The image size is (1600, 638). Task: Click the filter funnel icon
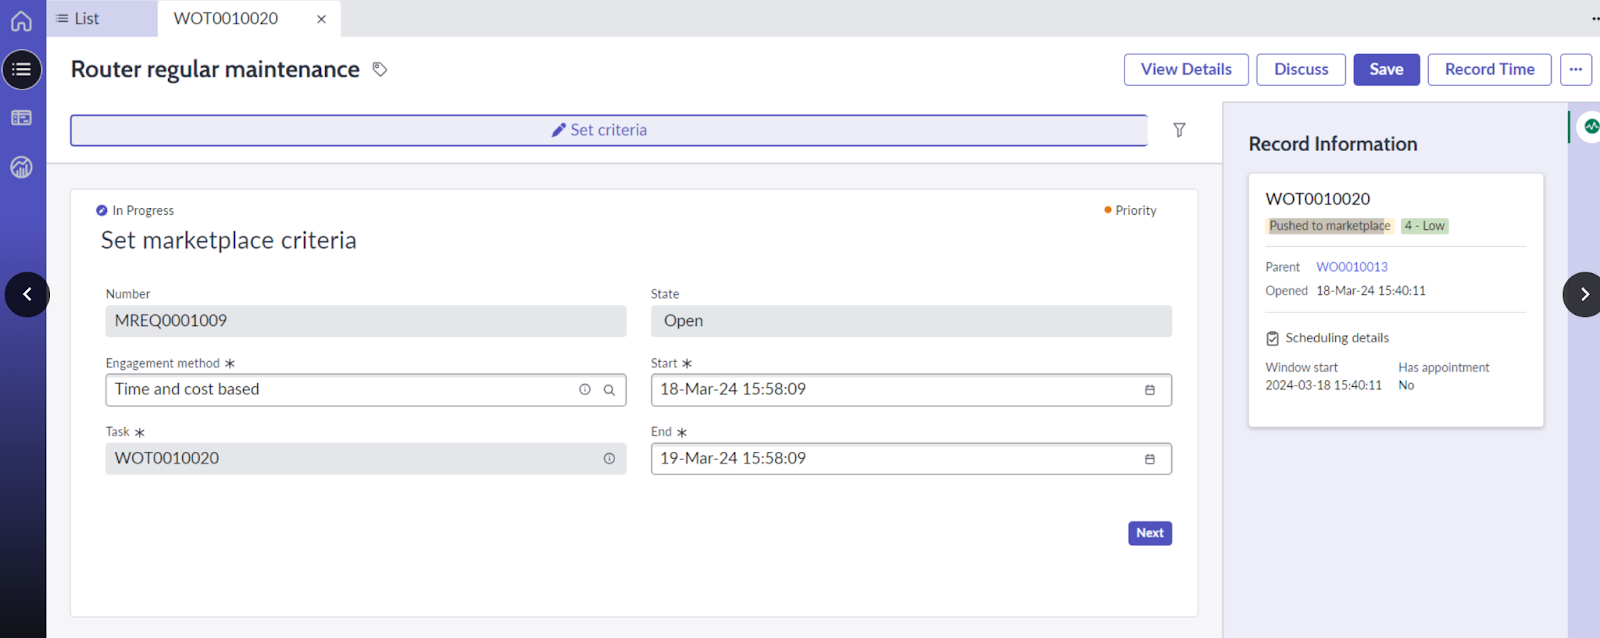[1180, 130]
